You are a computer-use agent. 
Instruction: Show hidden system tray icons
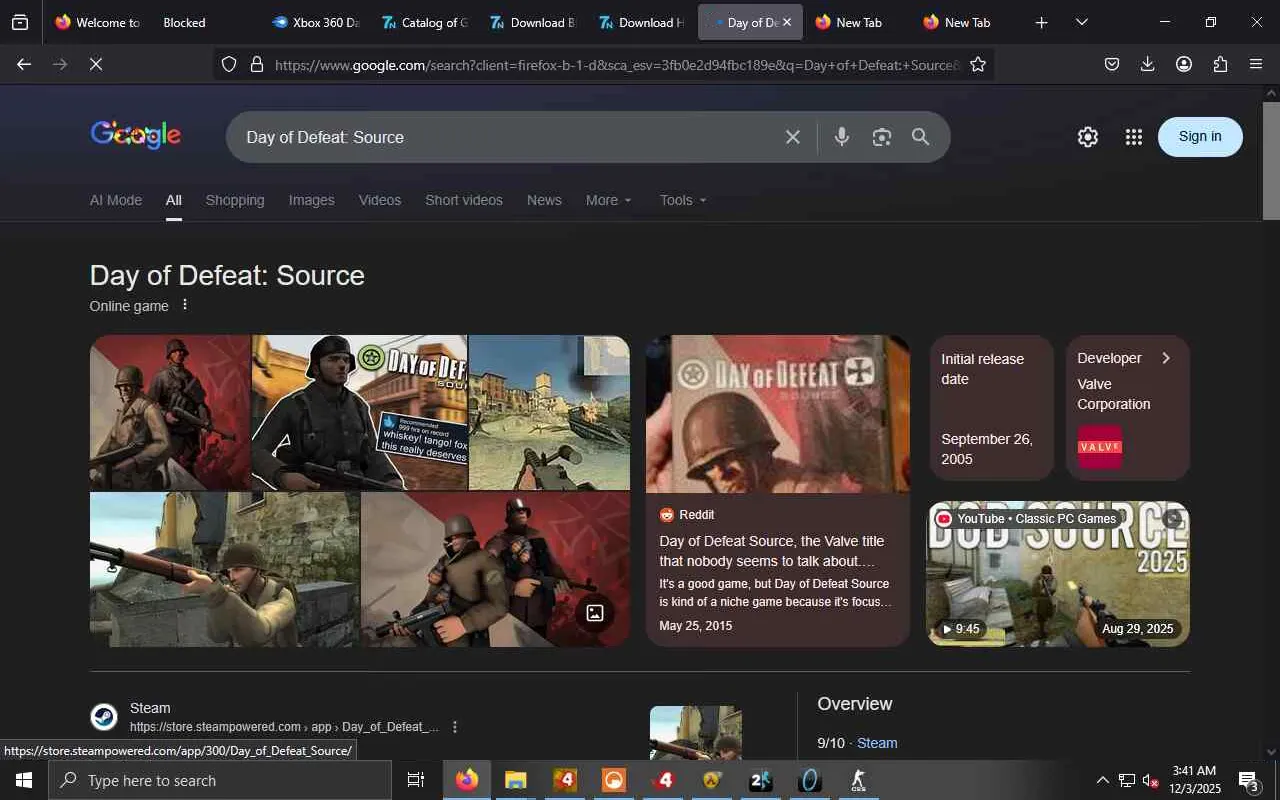1102,780
